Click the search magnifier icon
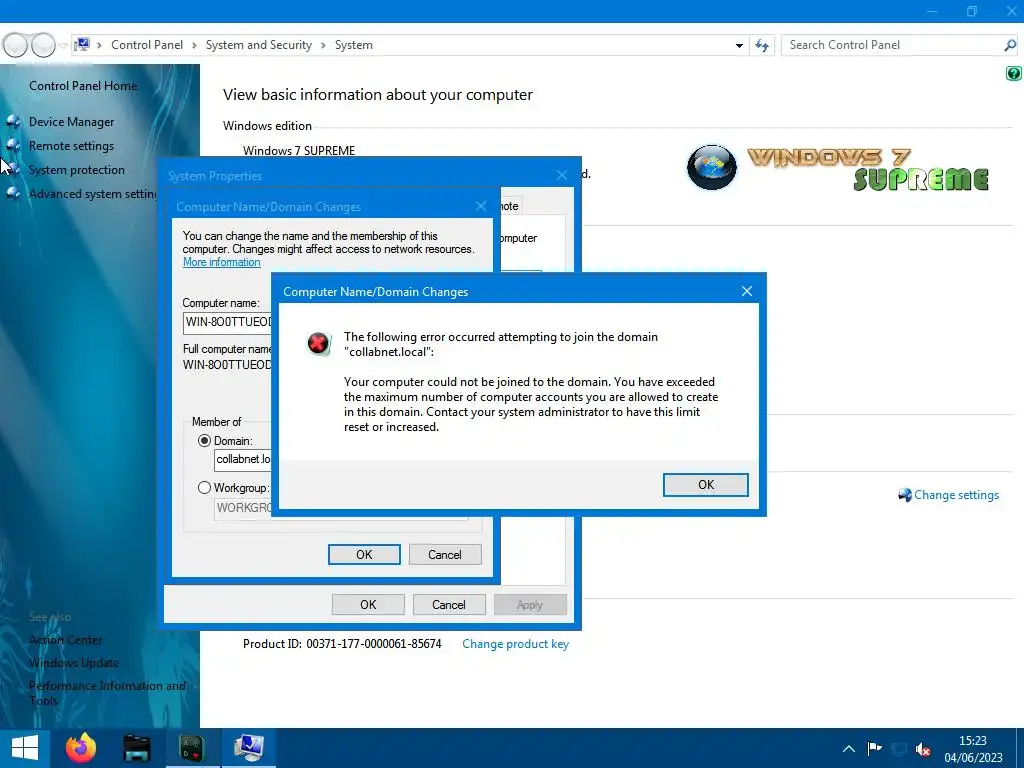This screenshot has height=768, width=1024. click(x=1010, y=45)
